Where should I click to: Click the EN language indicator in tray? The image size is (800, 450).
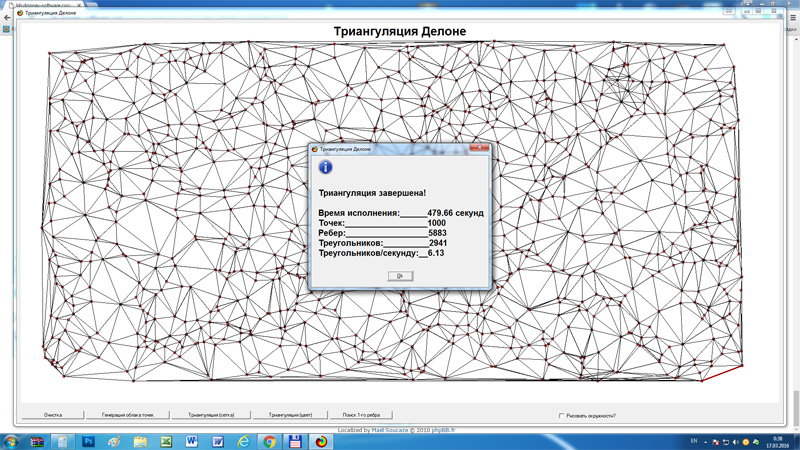click(x=694, y=441)
